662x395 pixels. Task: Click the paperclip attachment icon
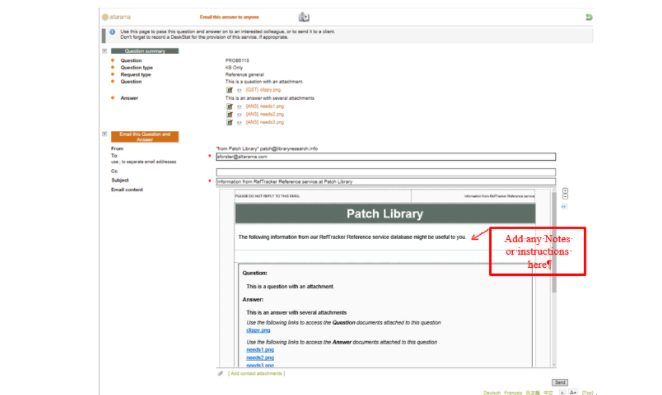220,373
